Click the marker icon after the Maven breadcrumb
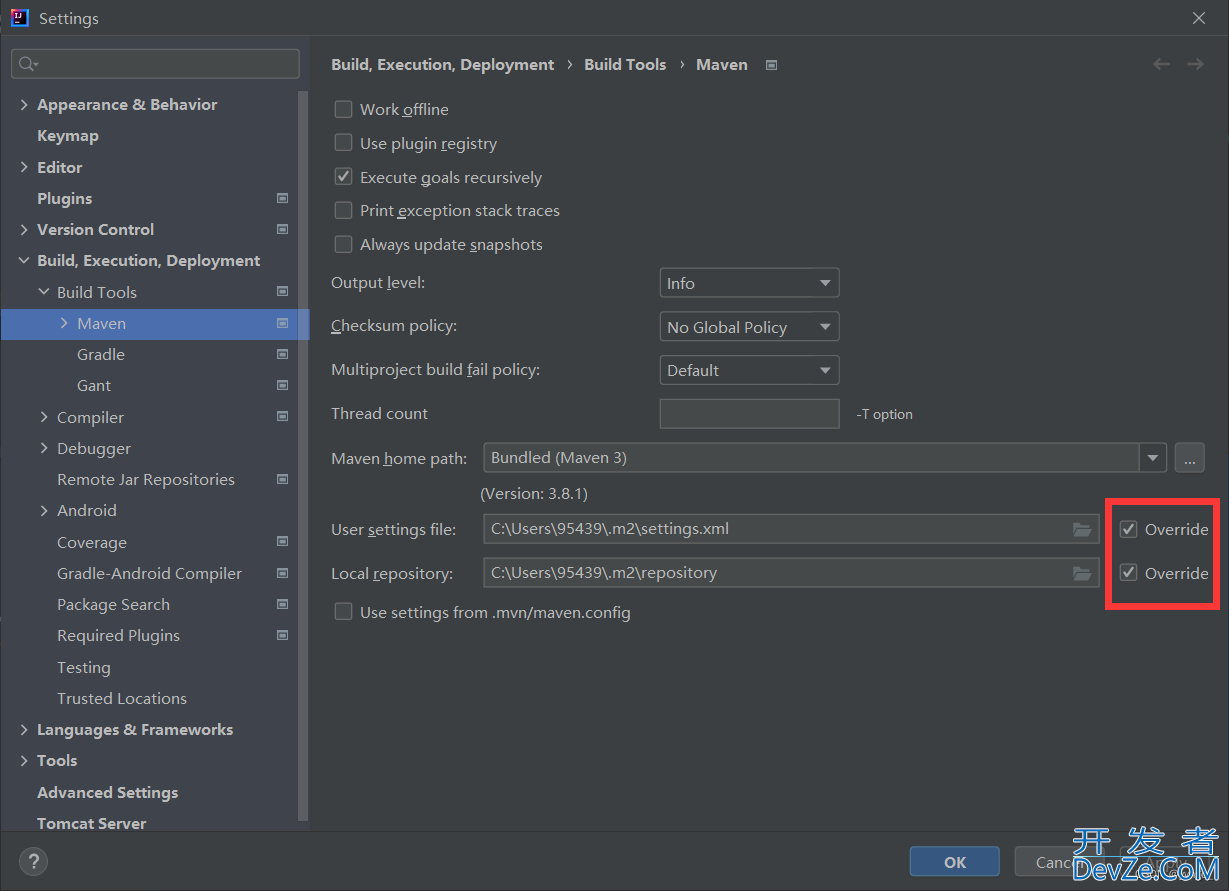1229x891 pixels. (771, 65)
